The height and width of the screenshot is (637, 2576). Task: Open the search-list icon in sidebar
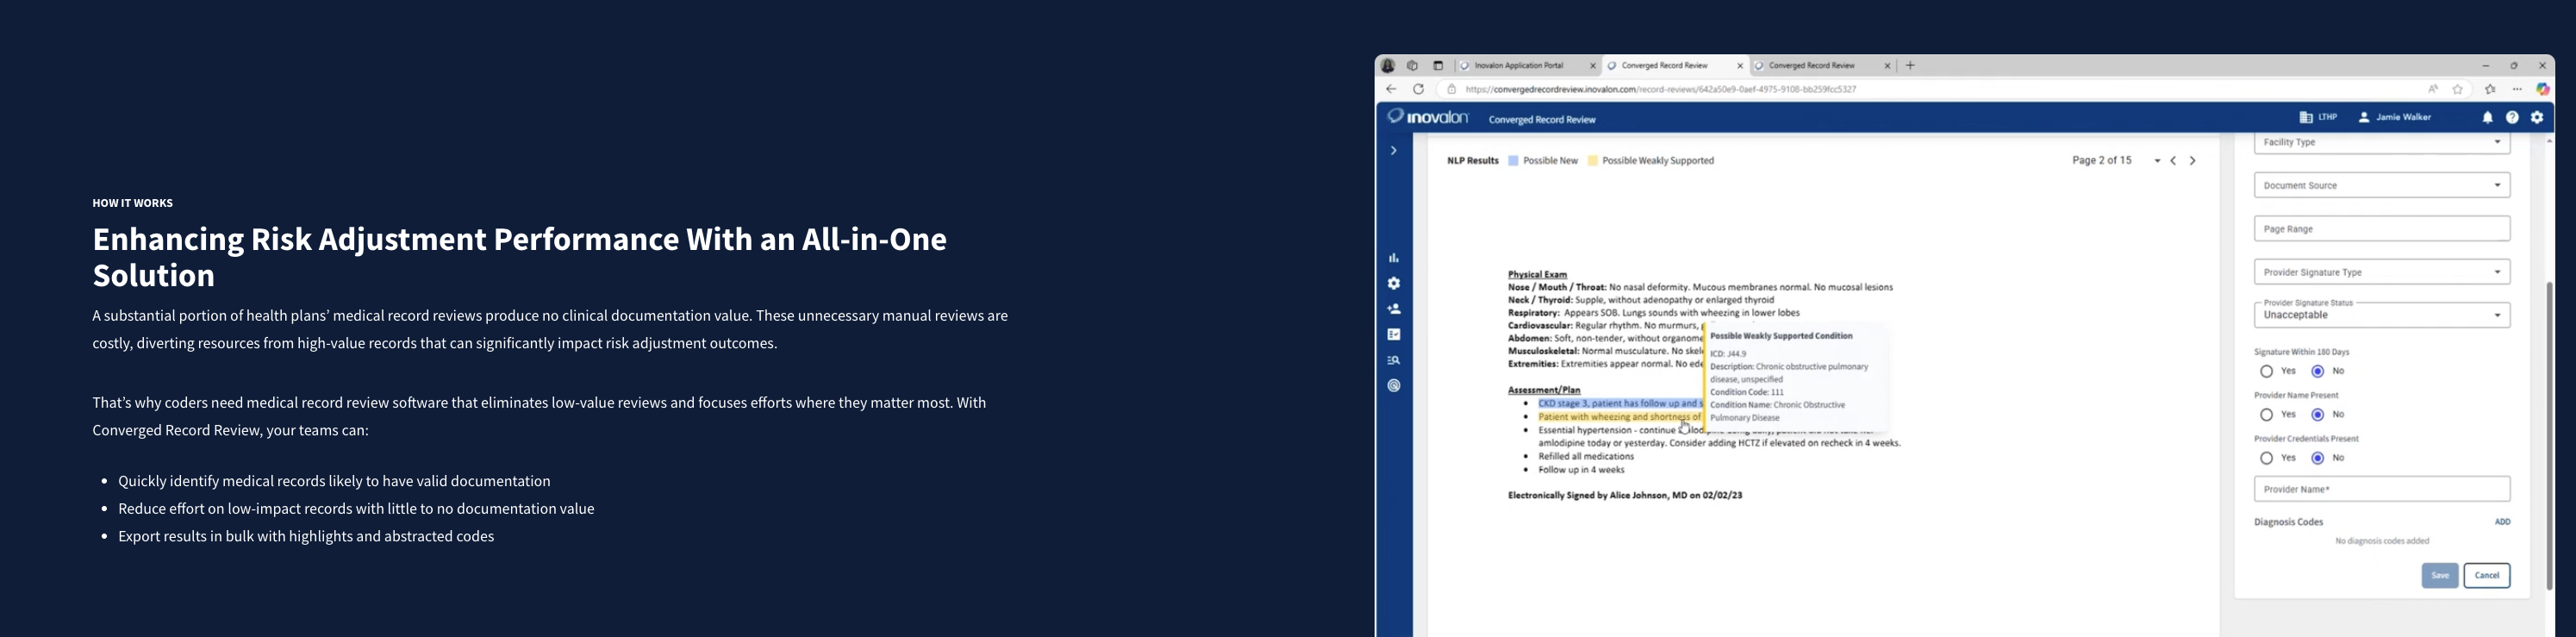1393,361
